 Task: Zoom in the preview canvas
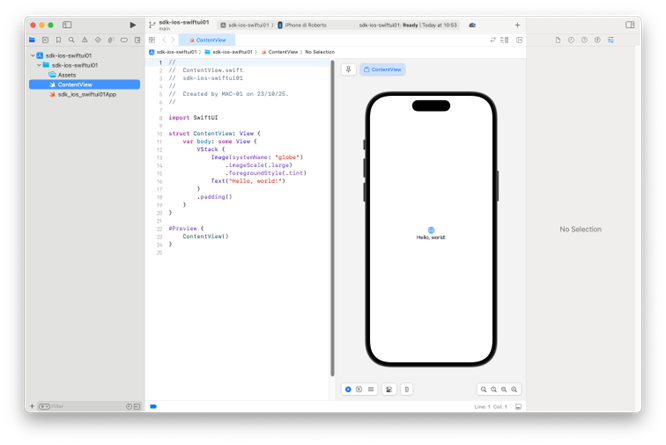click(514, 389)
